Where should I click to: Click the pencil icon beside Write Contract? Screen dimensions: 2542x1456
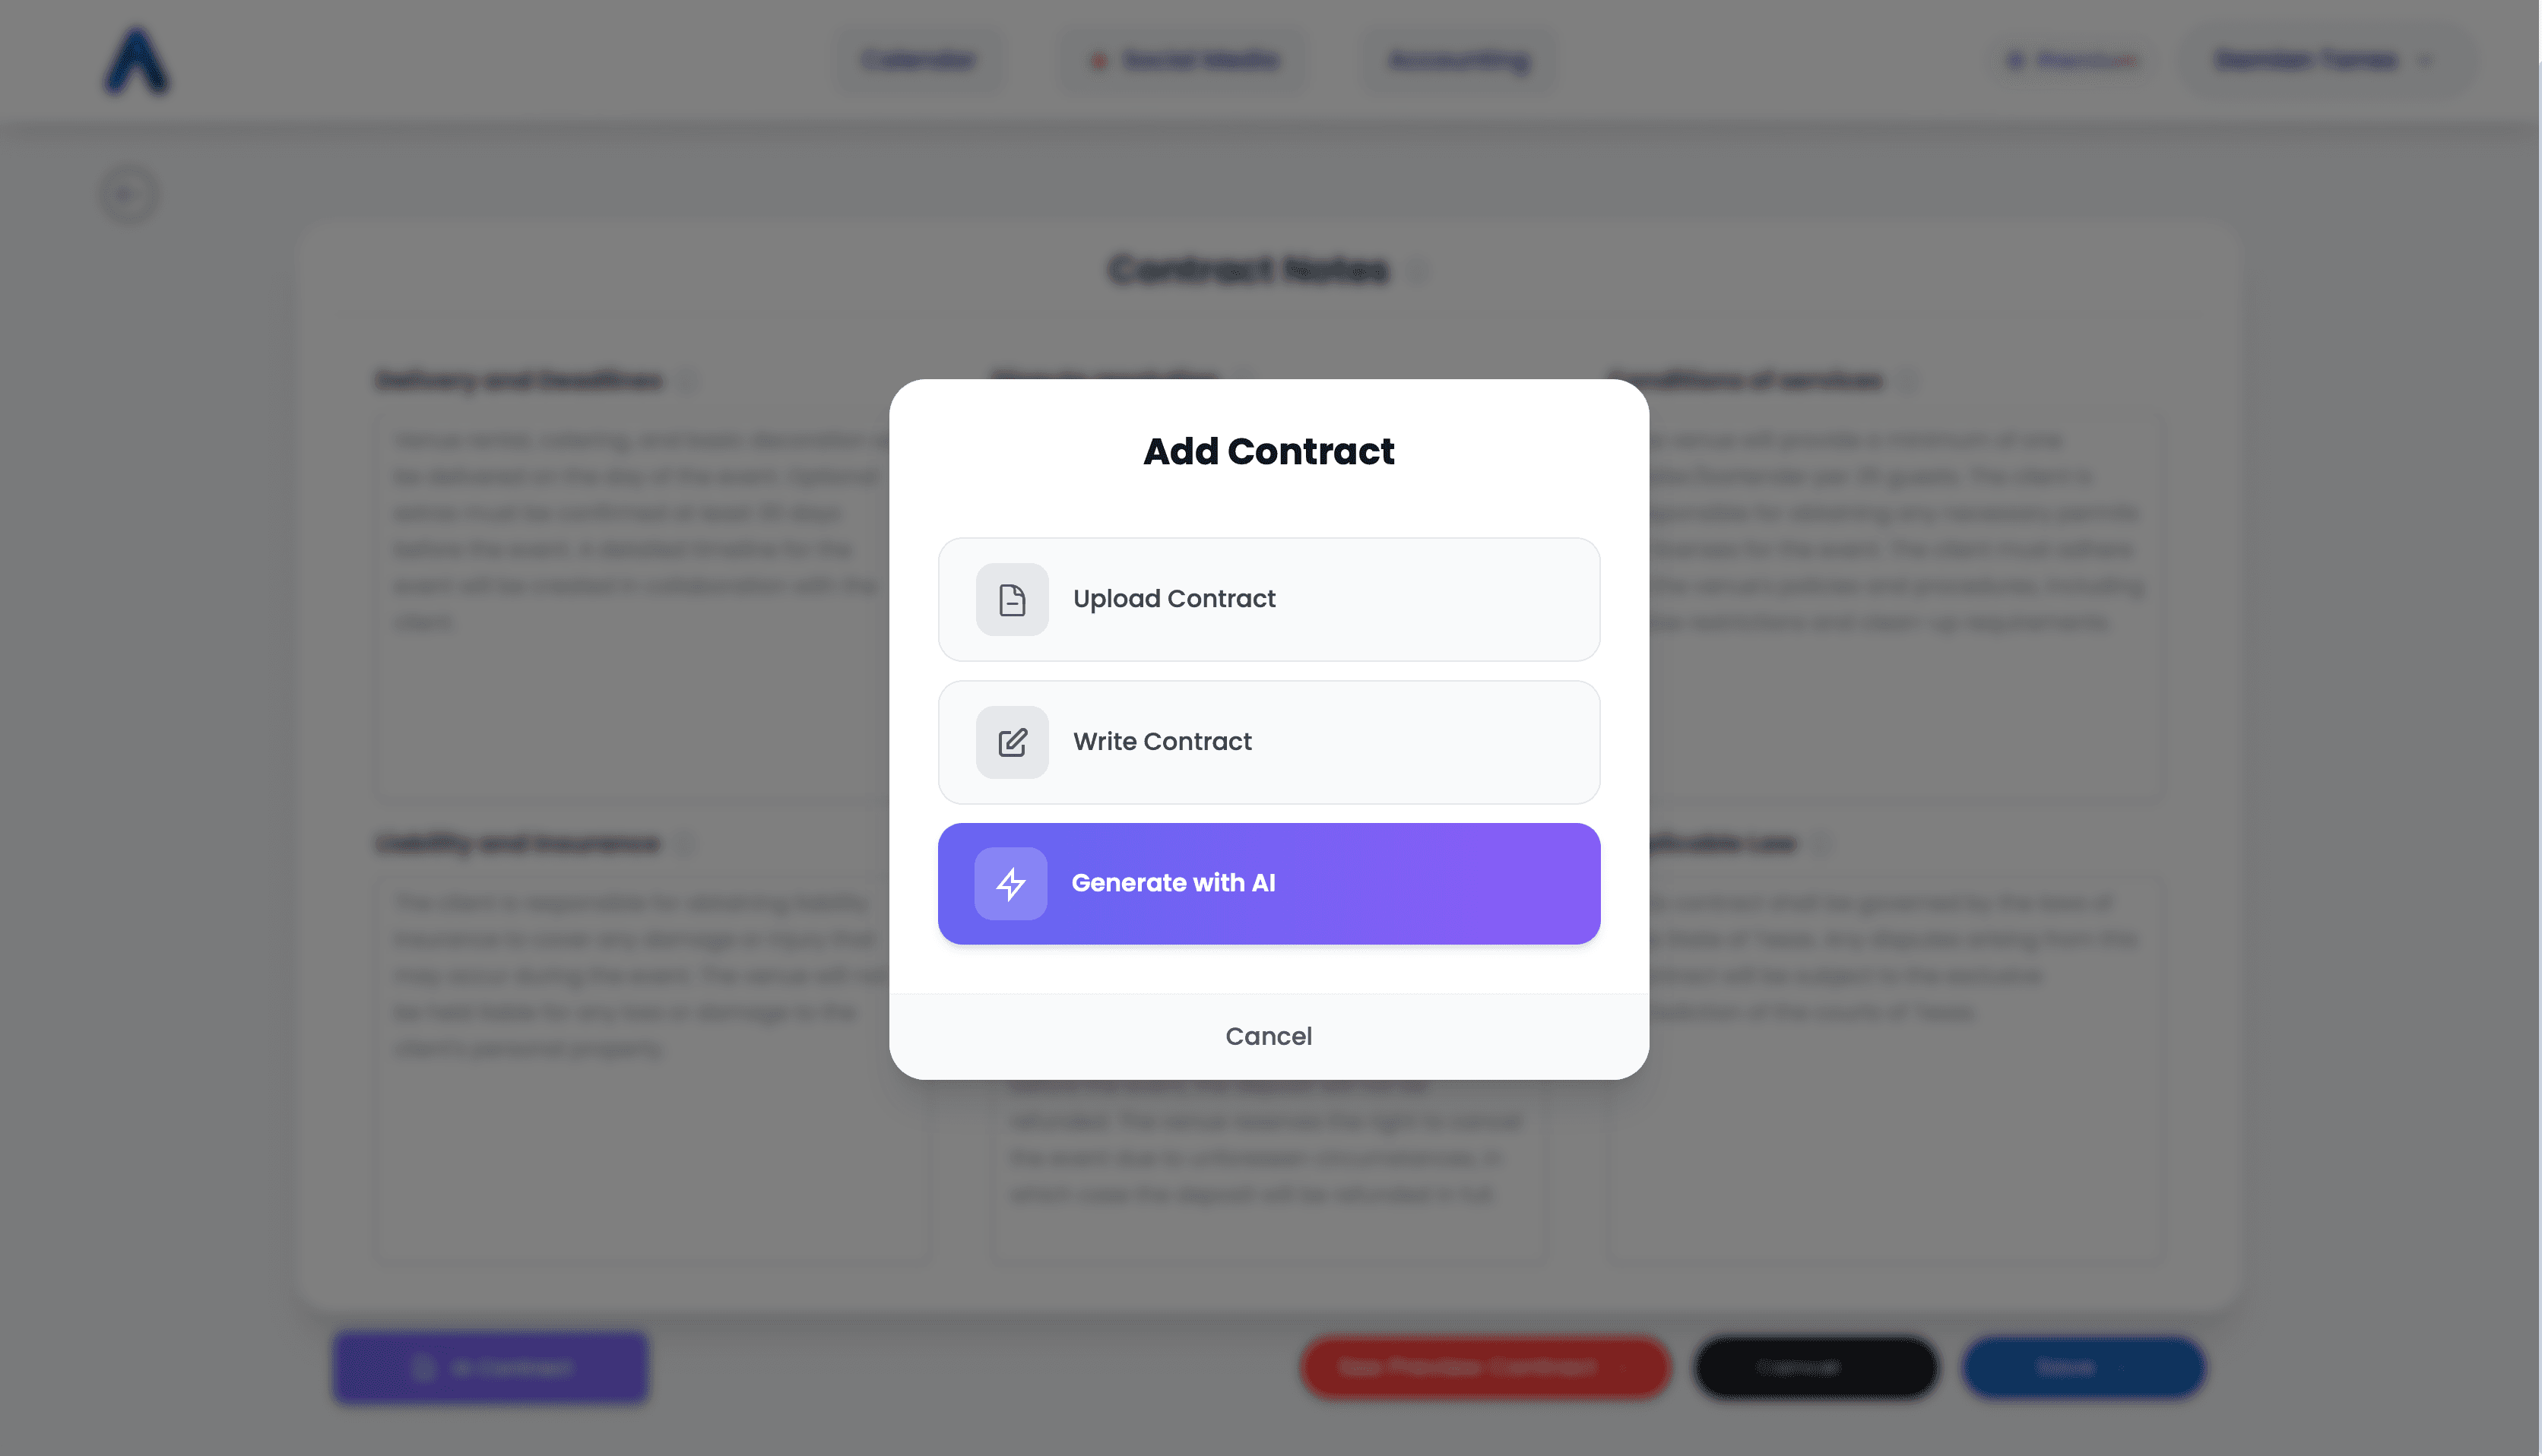[1012, 742]
